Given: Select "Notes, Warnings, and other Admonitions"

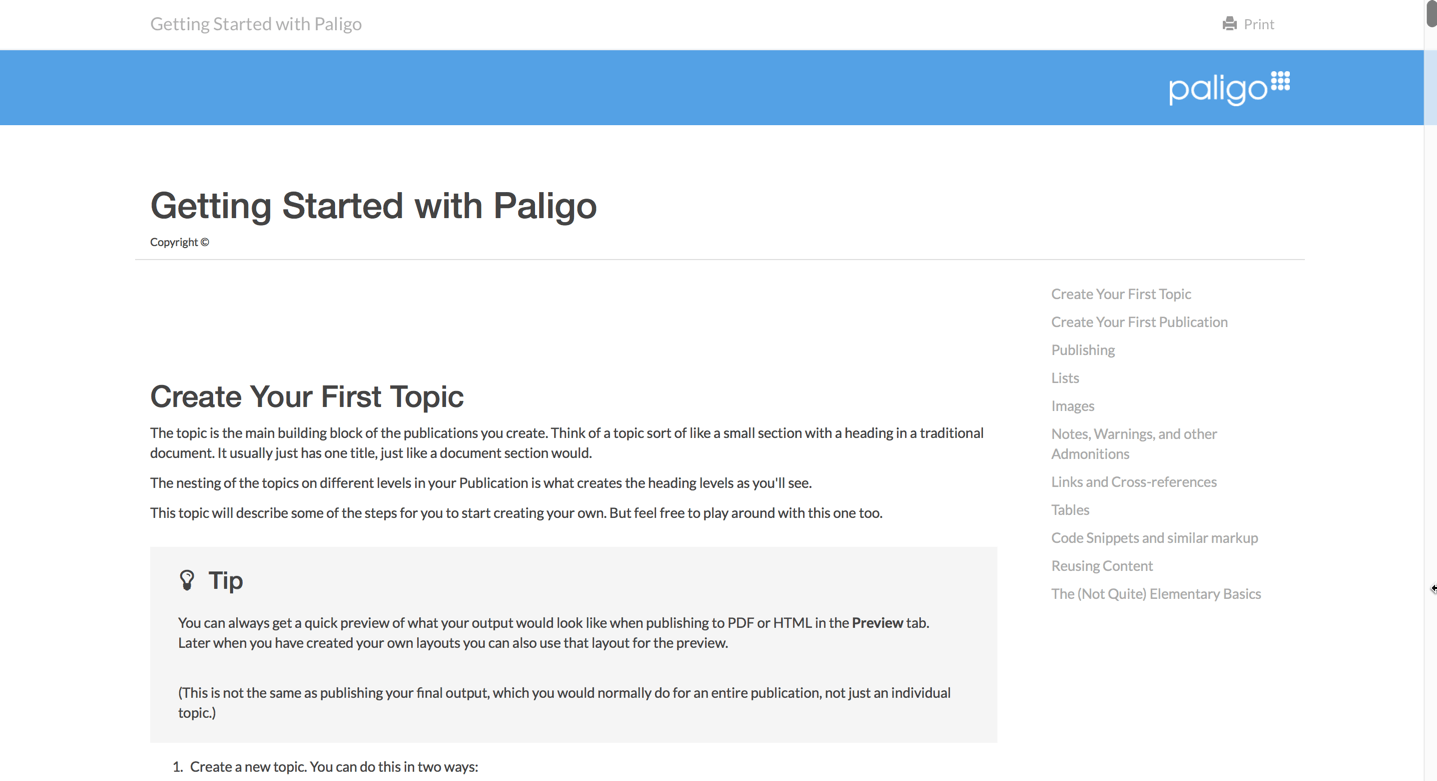Looking at the screenshot, I should click(1133, 443).
